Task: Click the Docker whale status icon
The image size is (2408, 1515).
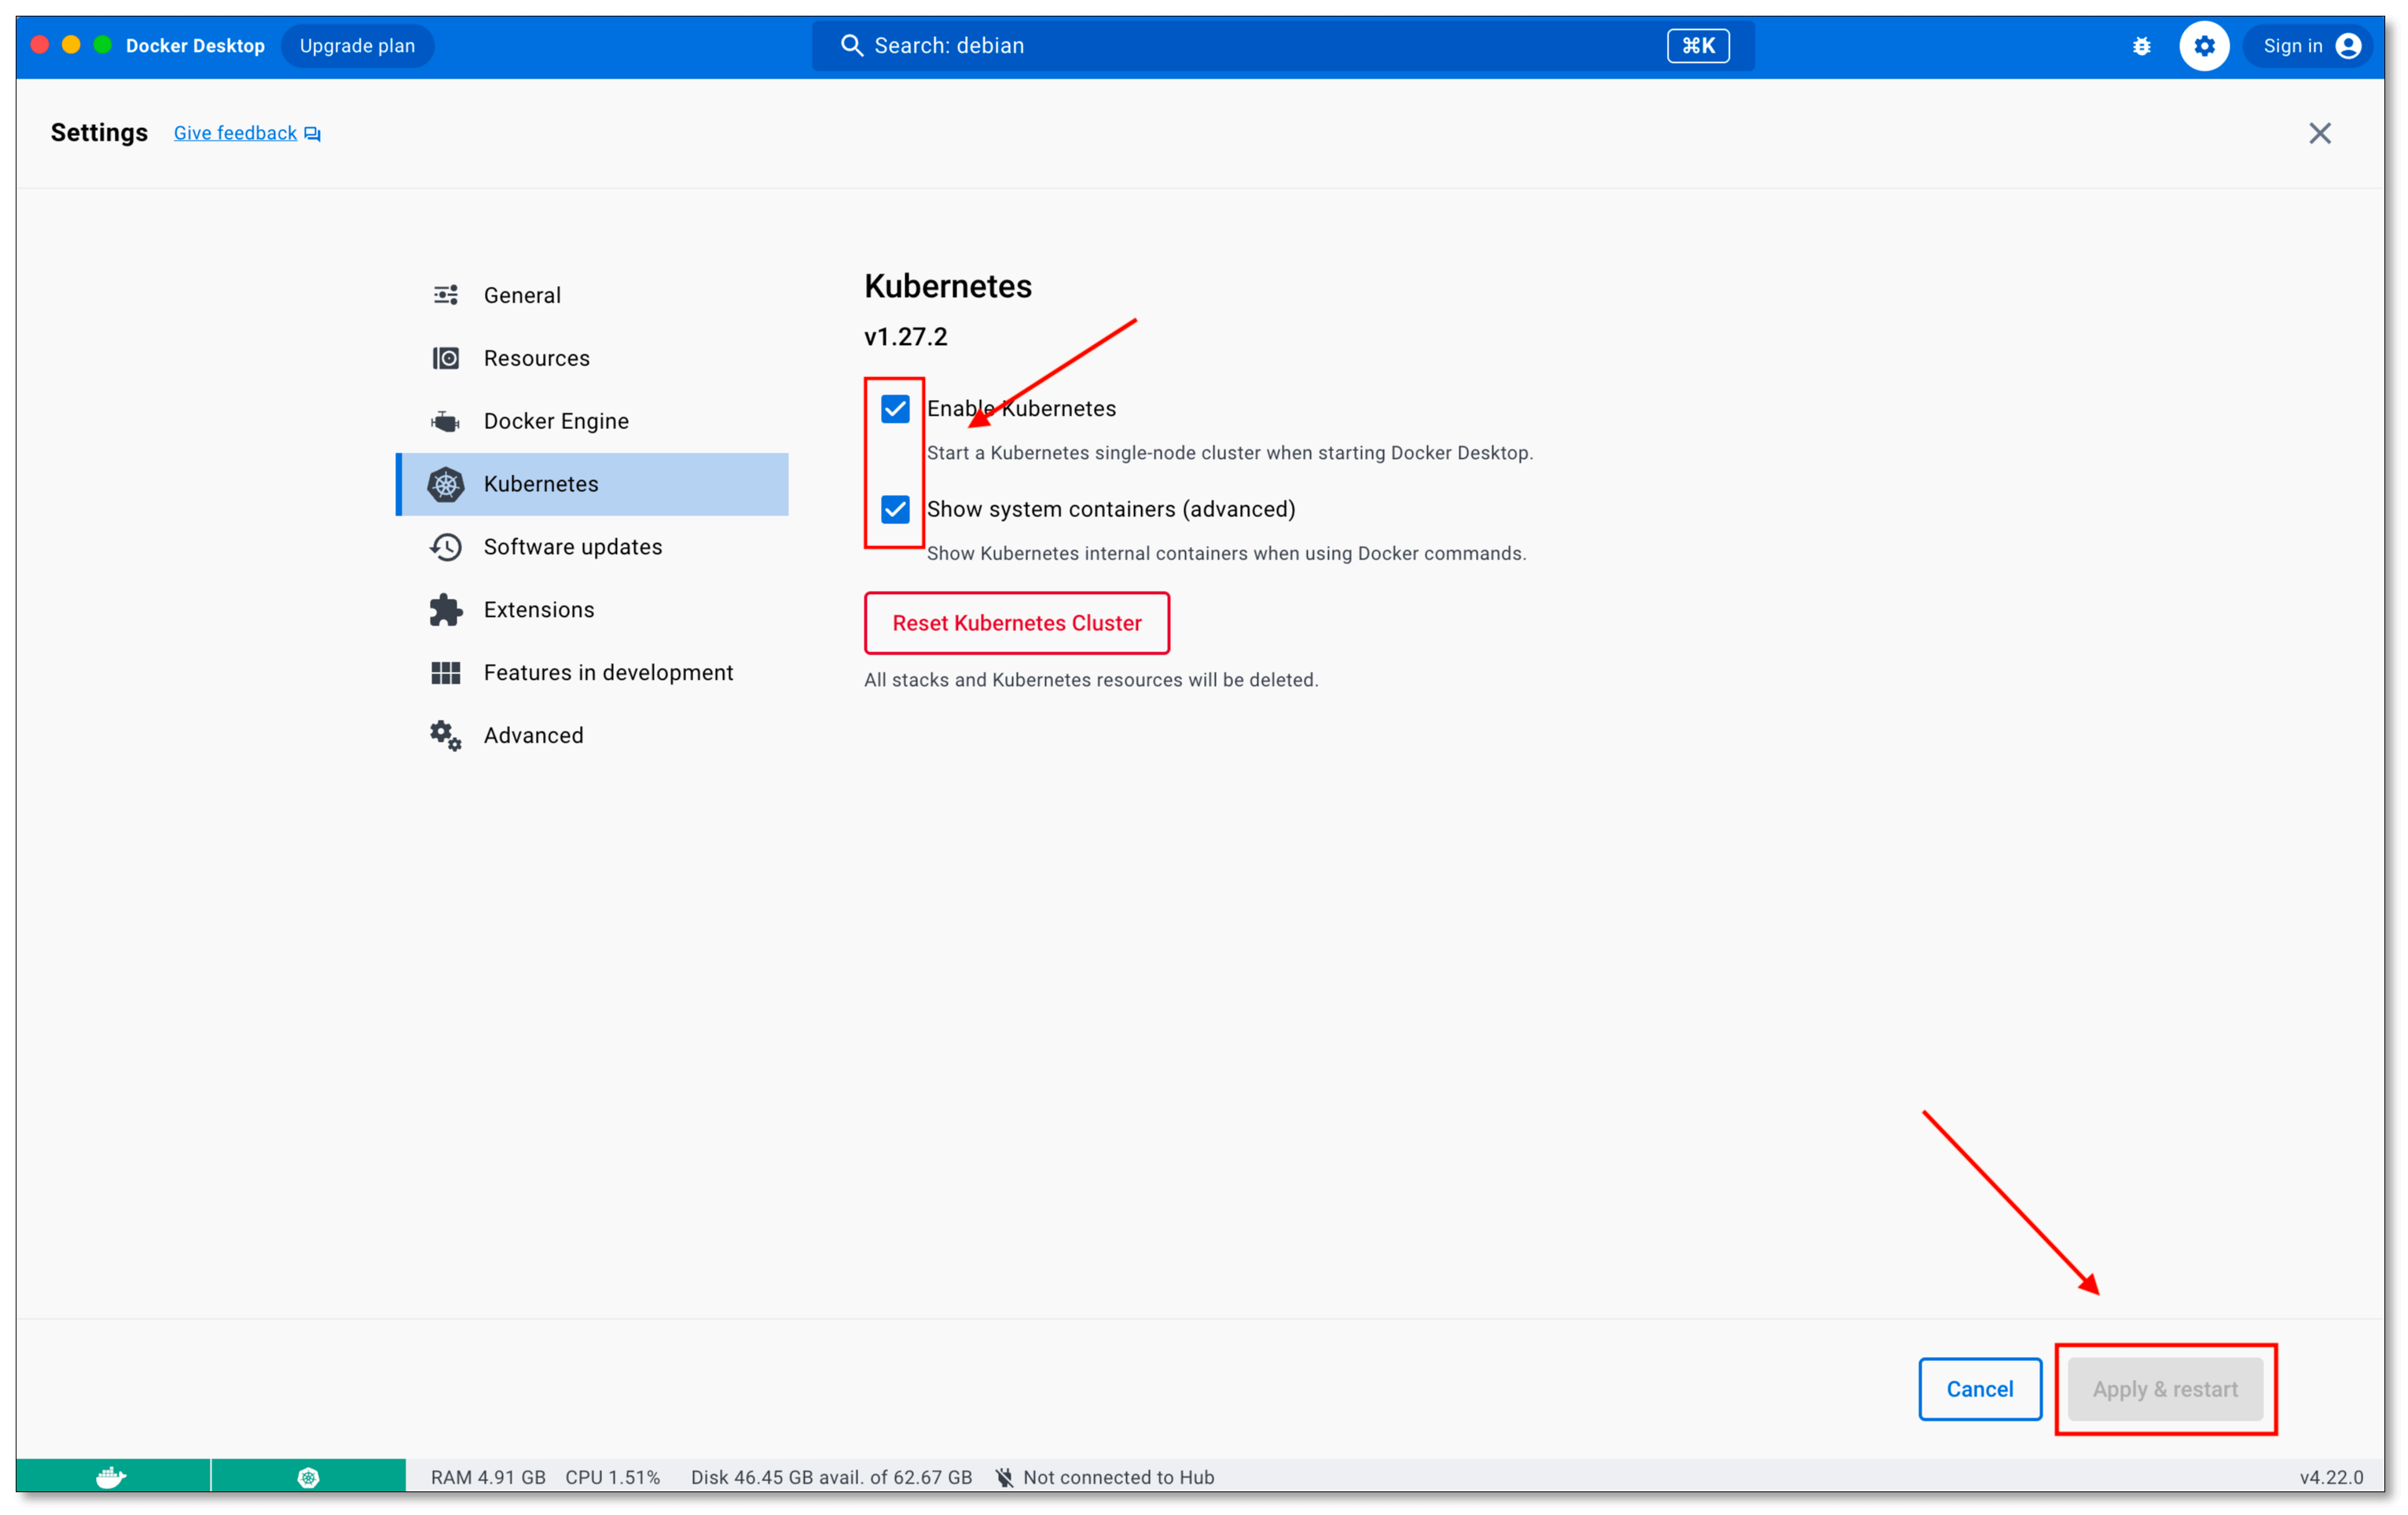Action: 111,1477
